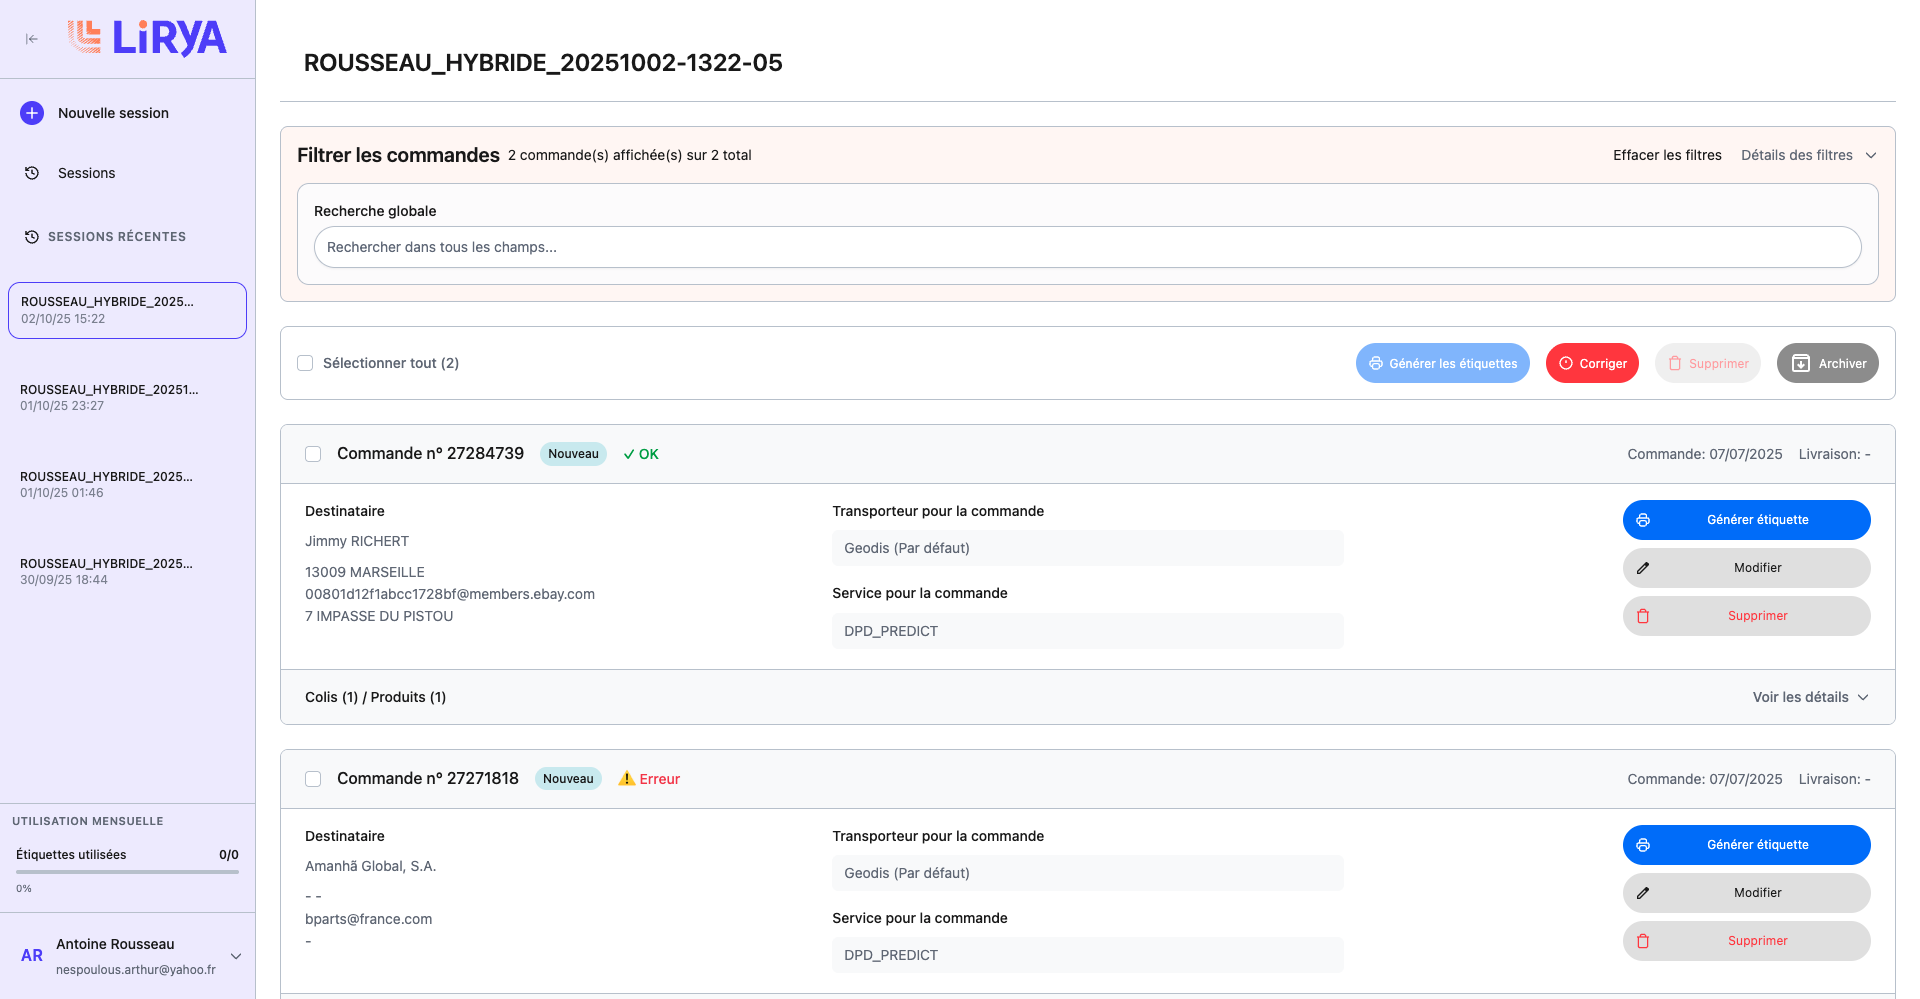The height and width of the screenshot is (999, 1920).
Task: Collapse sidebar using the arrow icon
Action: click(x=32, y=39)
